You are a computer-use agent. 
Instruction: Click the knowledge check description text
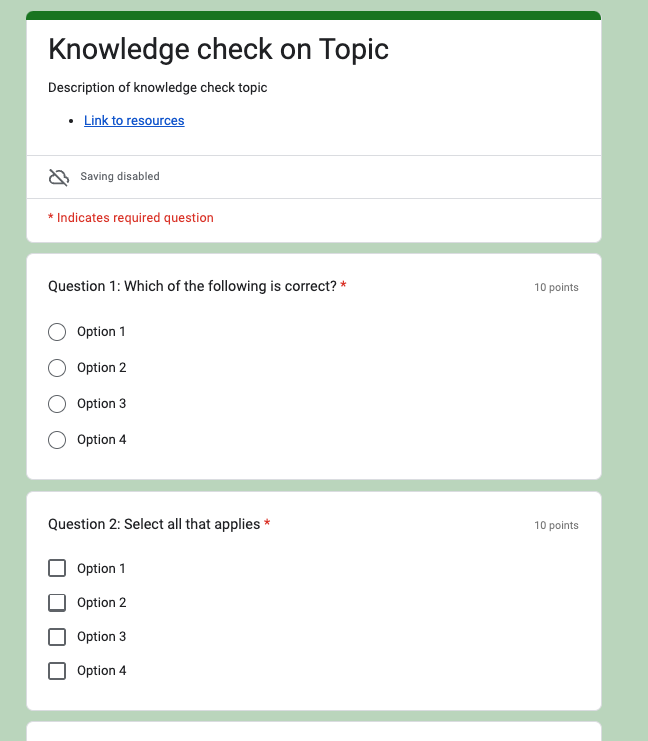click(x=158, y=88)
